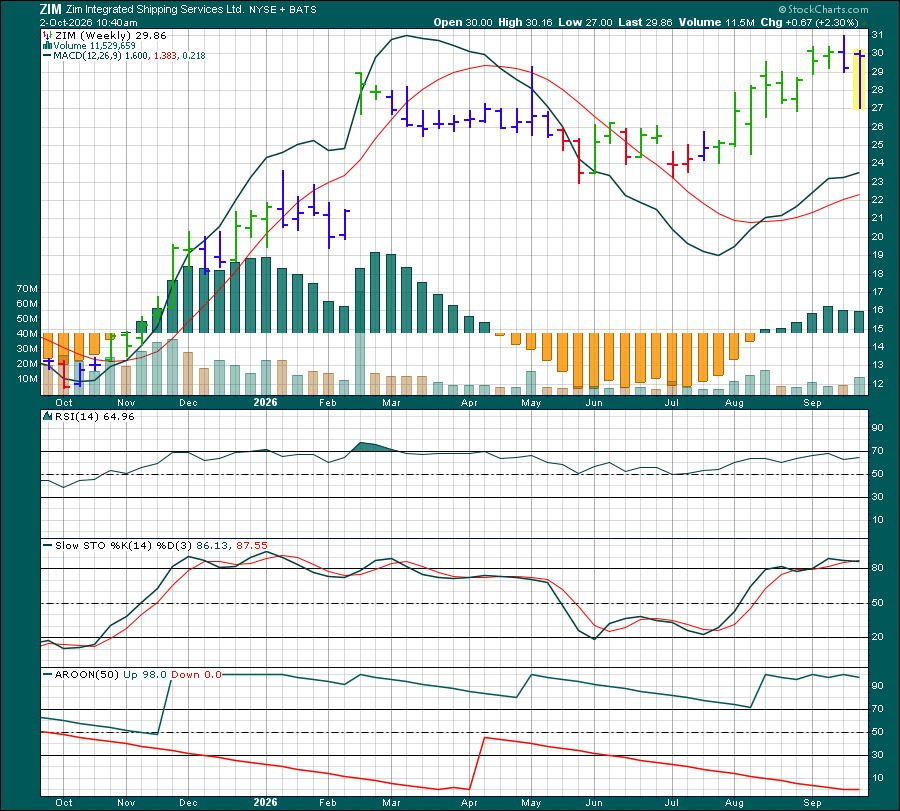Click the 2026 label on the upper date axis
The width and height of the screenshot is (900, 811).
point(265,402)
